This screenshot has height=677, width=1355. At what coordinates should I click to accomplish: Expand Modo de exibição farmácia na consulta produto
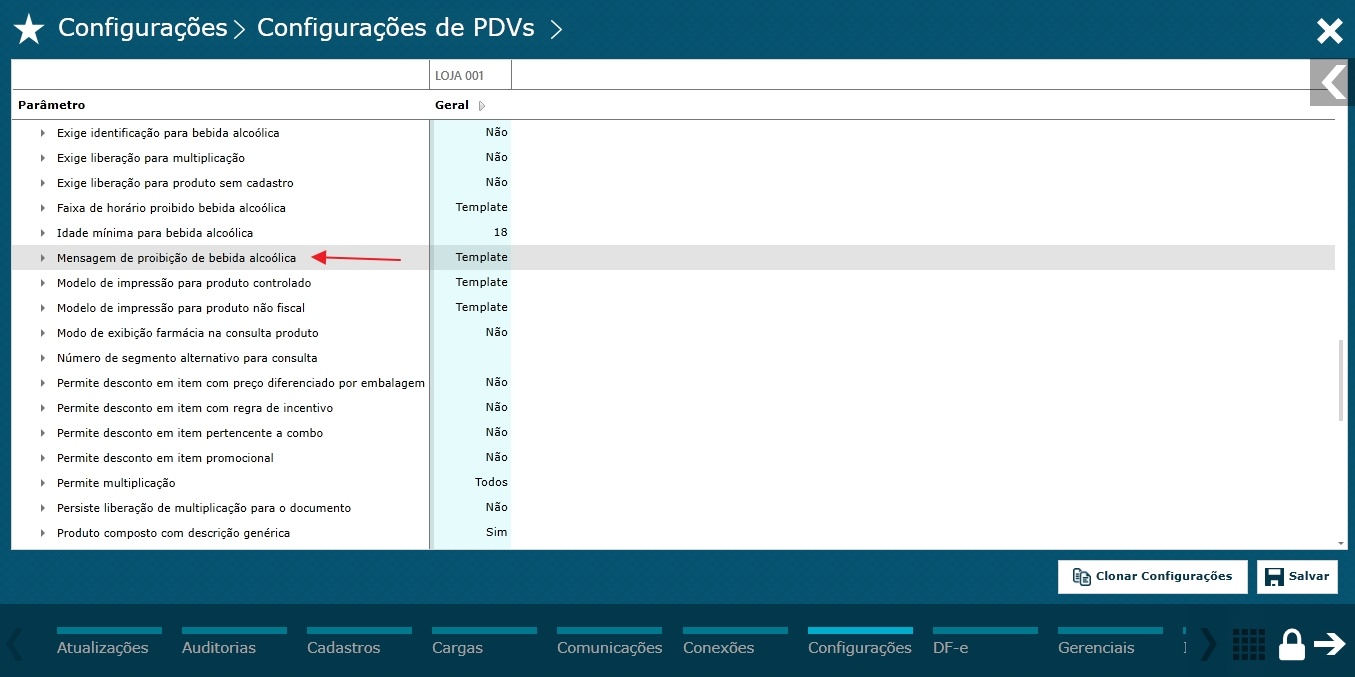43,333
